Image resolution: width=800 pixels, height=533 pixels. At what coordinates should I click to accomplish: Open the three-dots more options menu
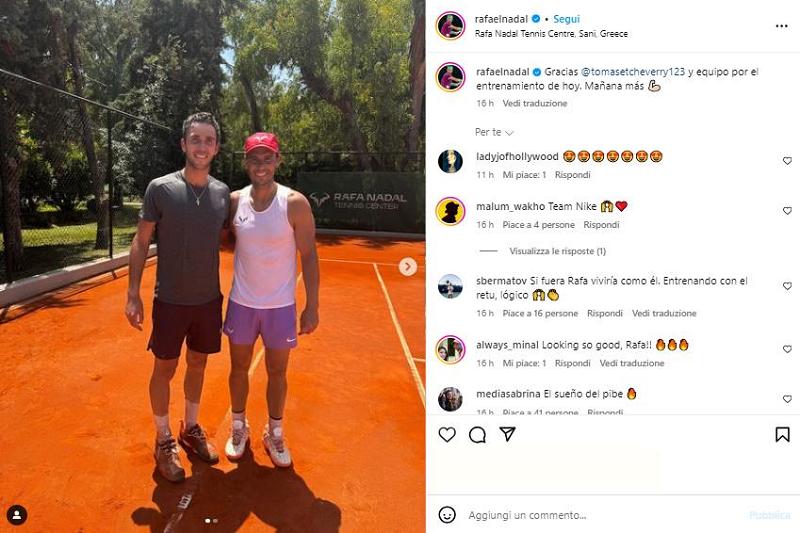[x=781, y=26]
